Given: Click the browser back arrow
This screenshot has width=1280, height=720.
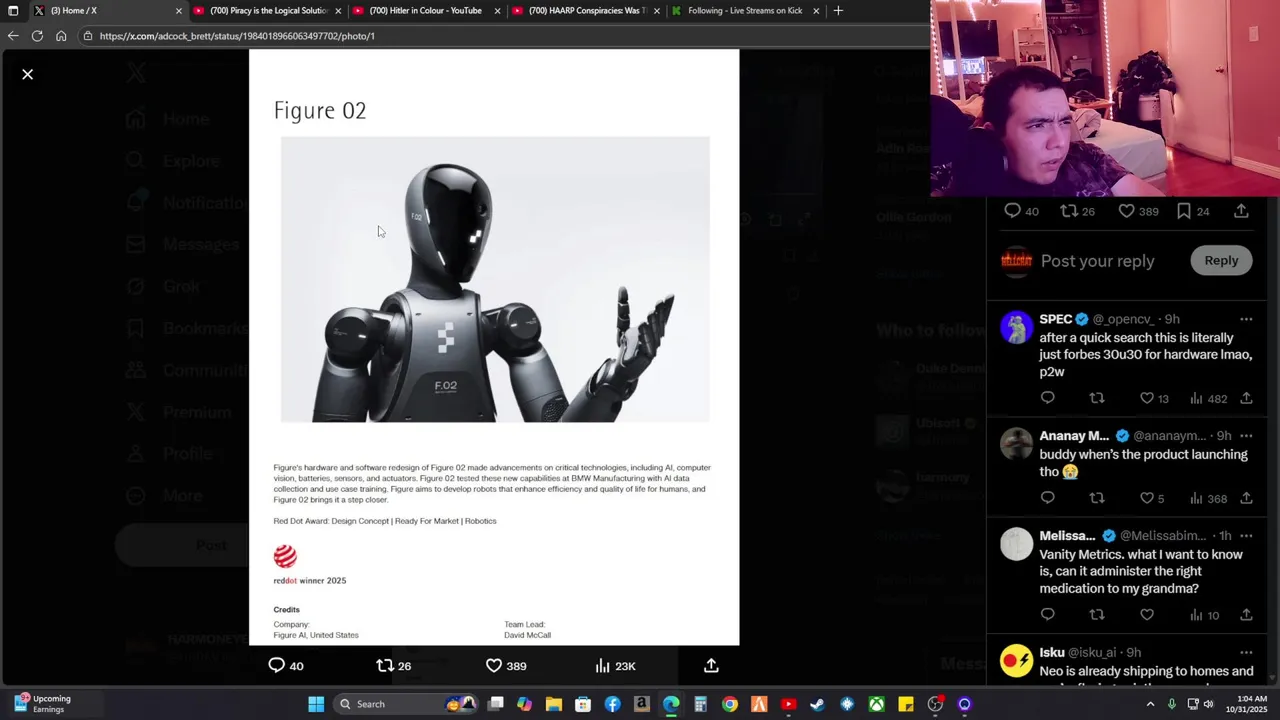Looking at the screenshot, I should click(12, 36).
